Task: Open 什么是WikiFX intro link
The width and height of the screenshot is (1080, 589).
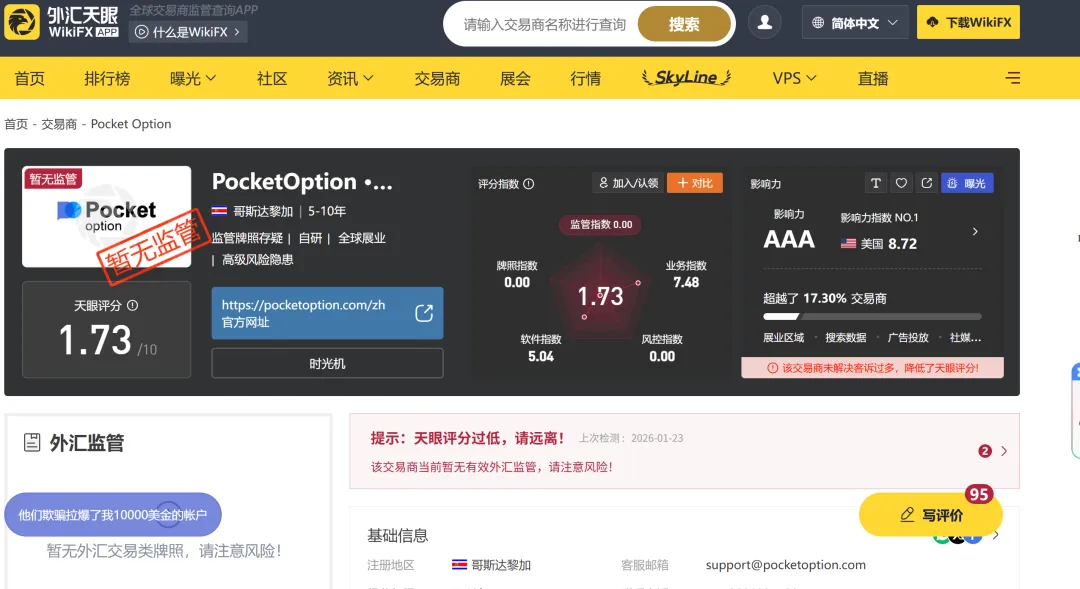Action: pos(188,32)
